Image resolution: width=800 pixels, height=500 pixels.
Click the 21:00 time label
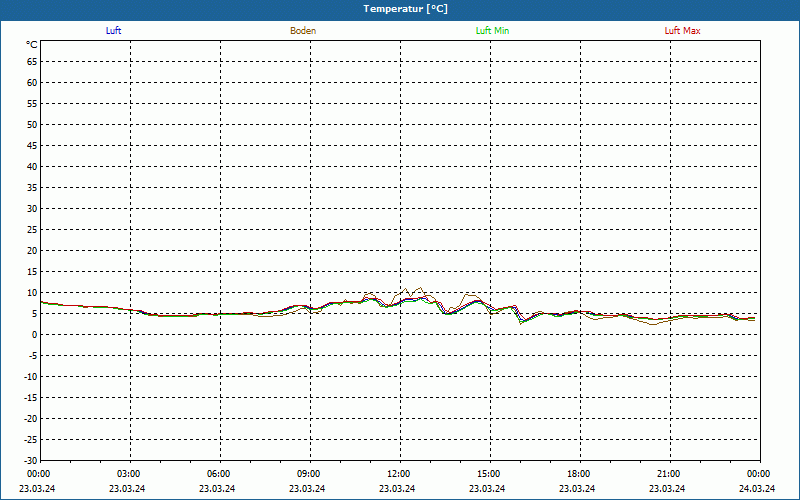click(668, 474)
